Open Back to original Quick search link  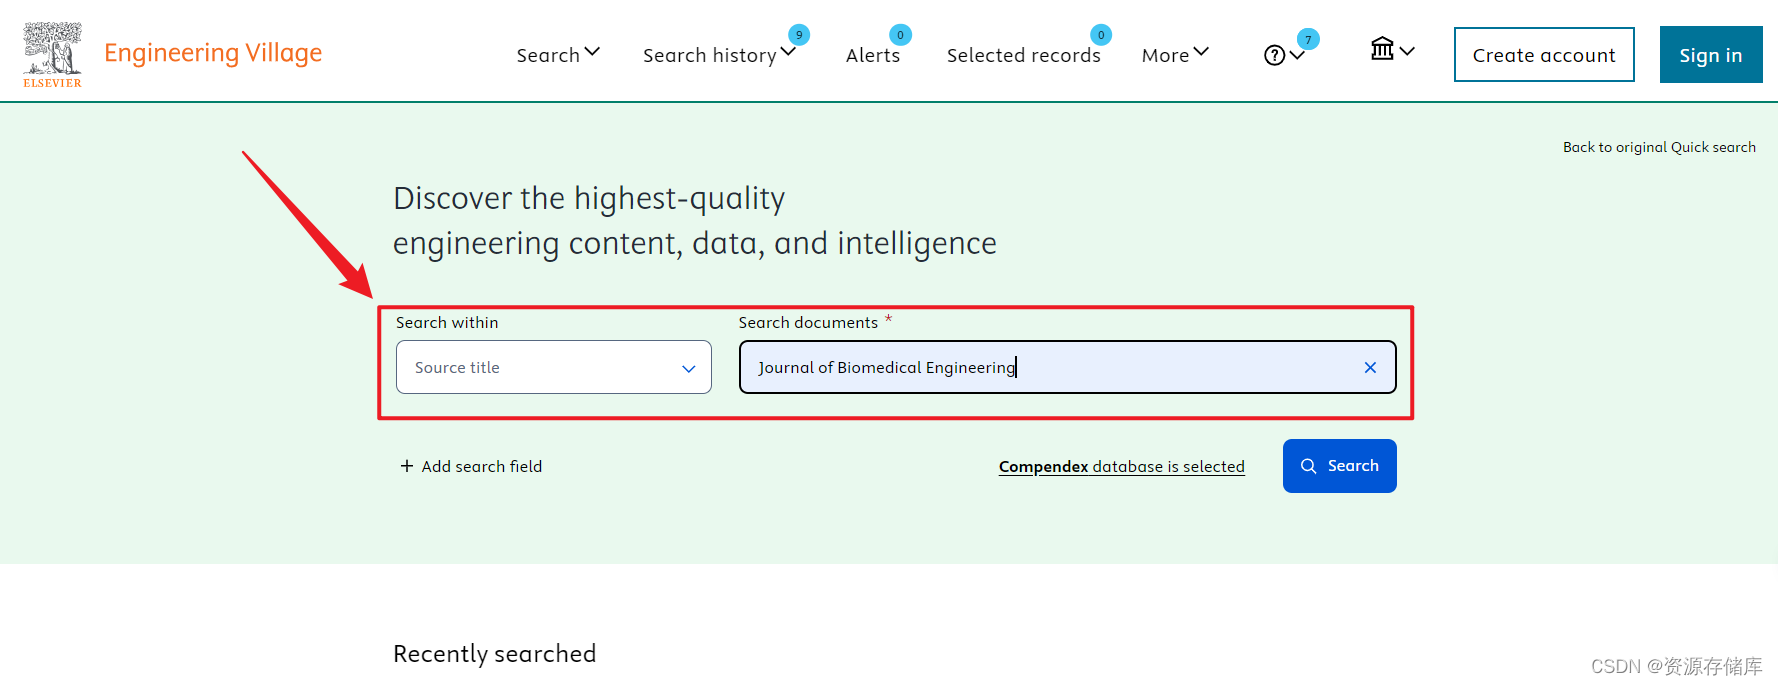tap(1659, 147)
